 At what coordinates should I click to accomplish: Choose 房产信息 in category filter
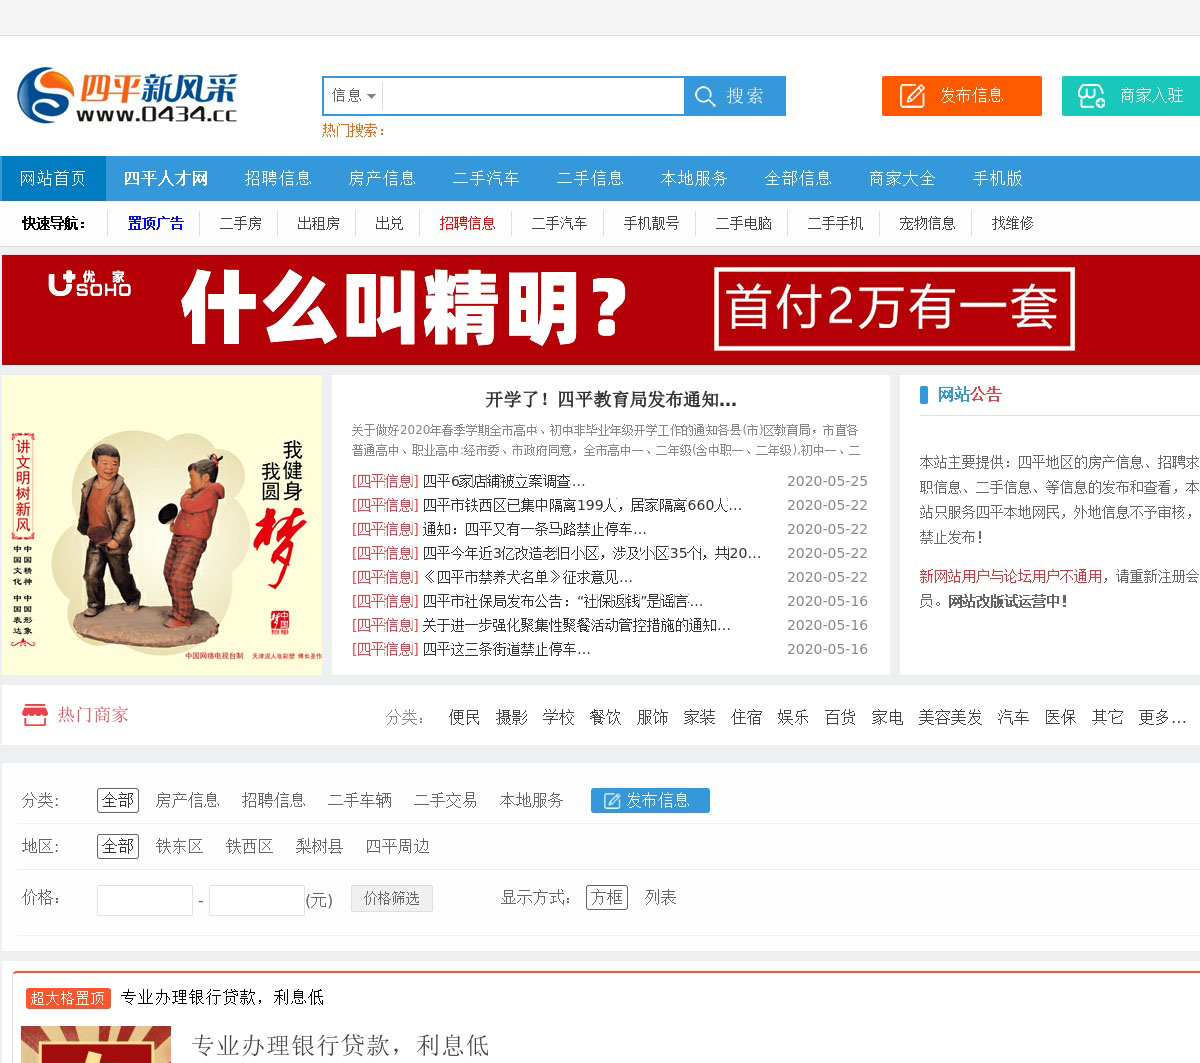pos(187,800)
